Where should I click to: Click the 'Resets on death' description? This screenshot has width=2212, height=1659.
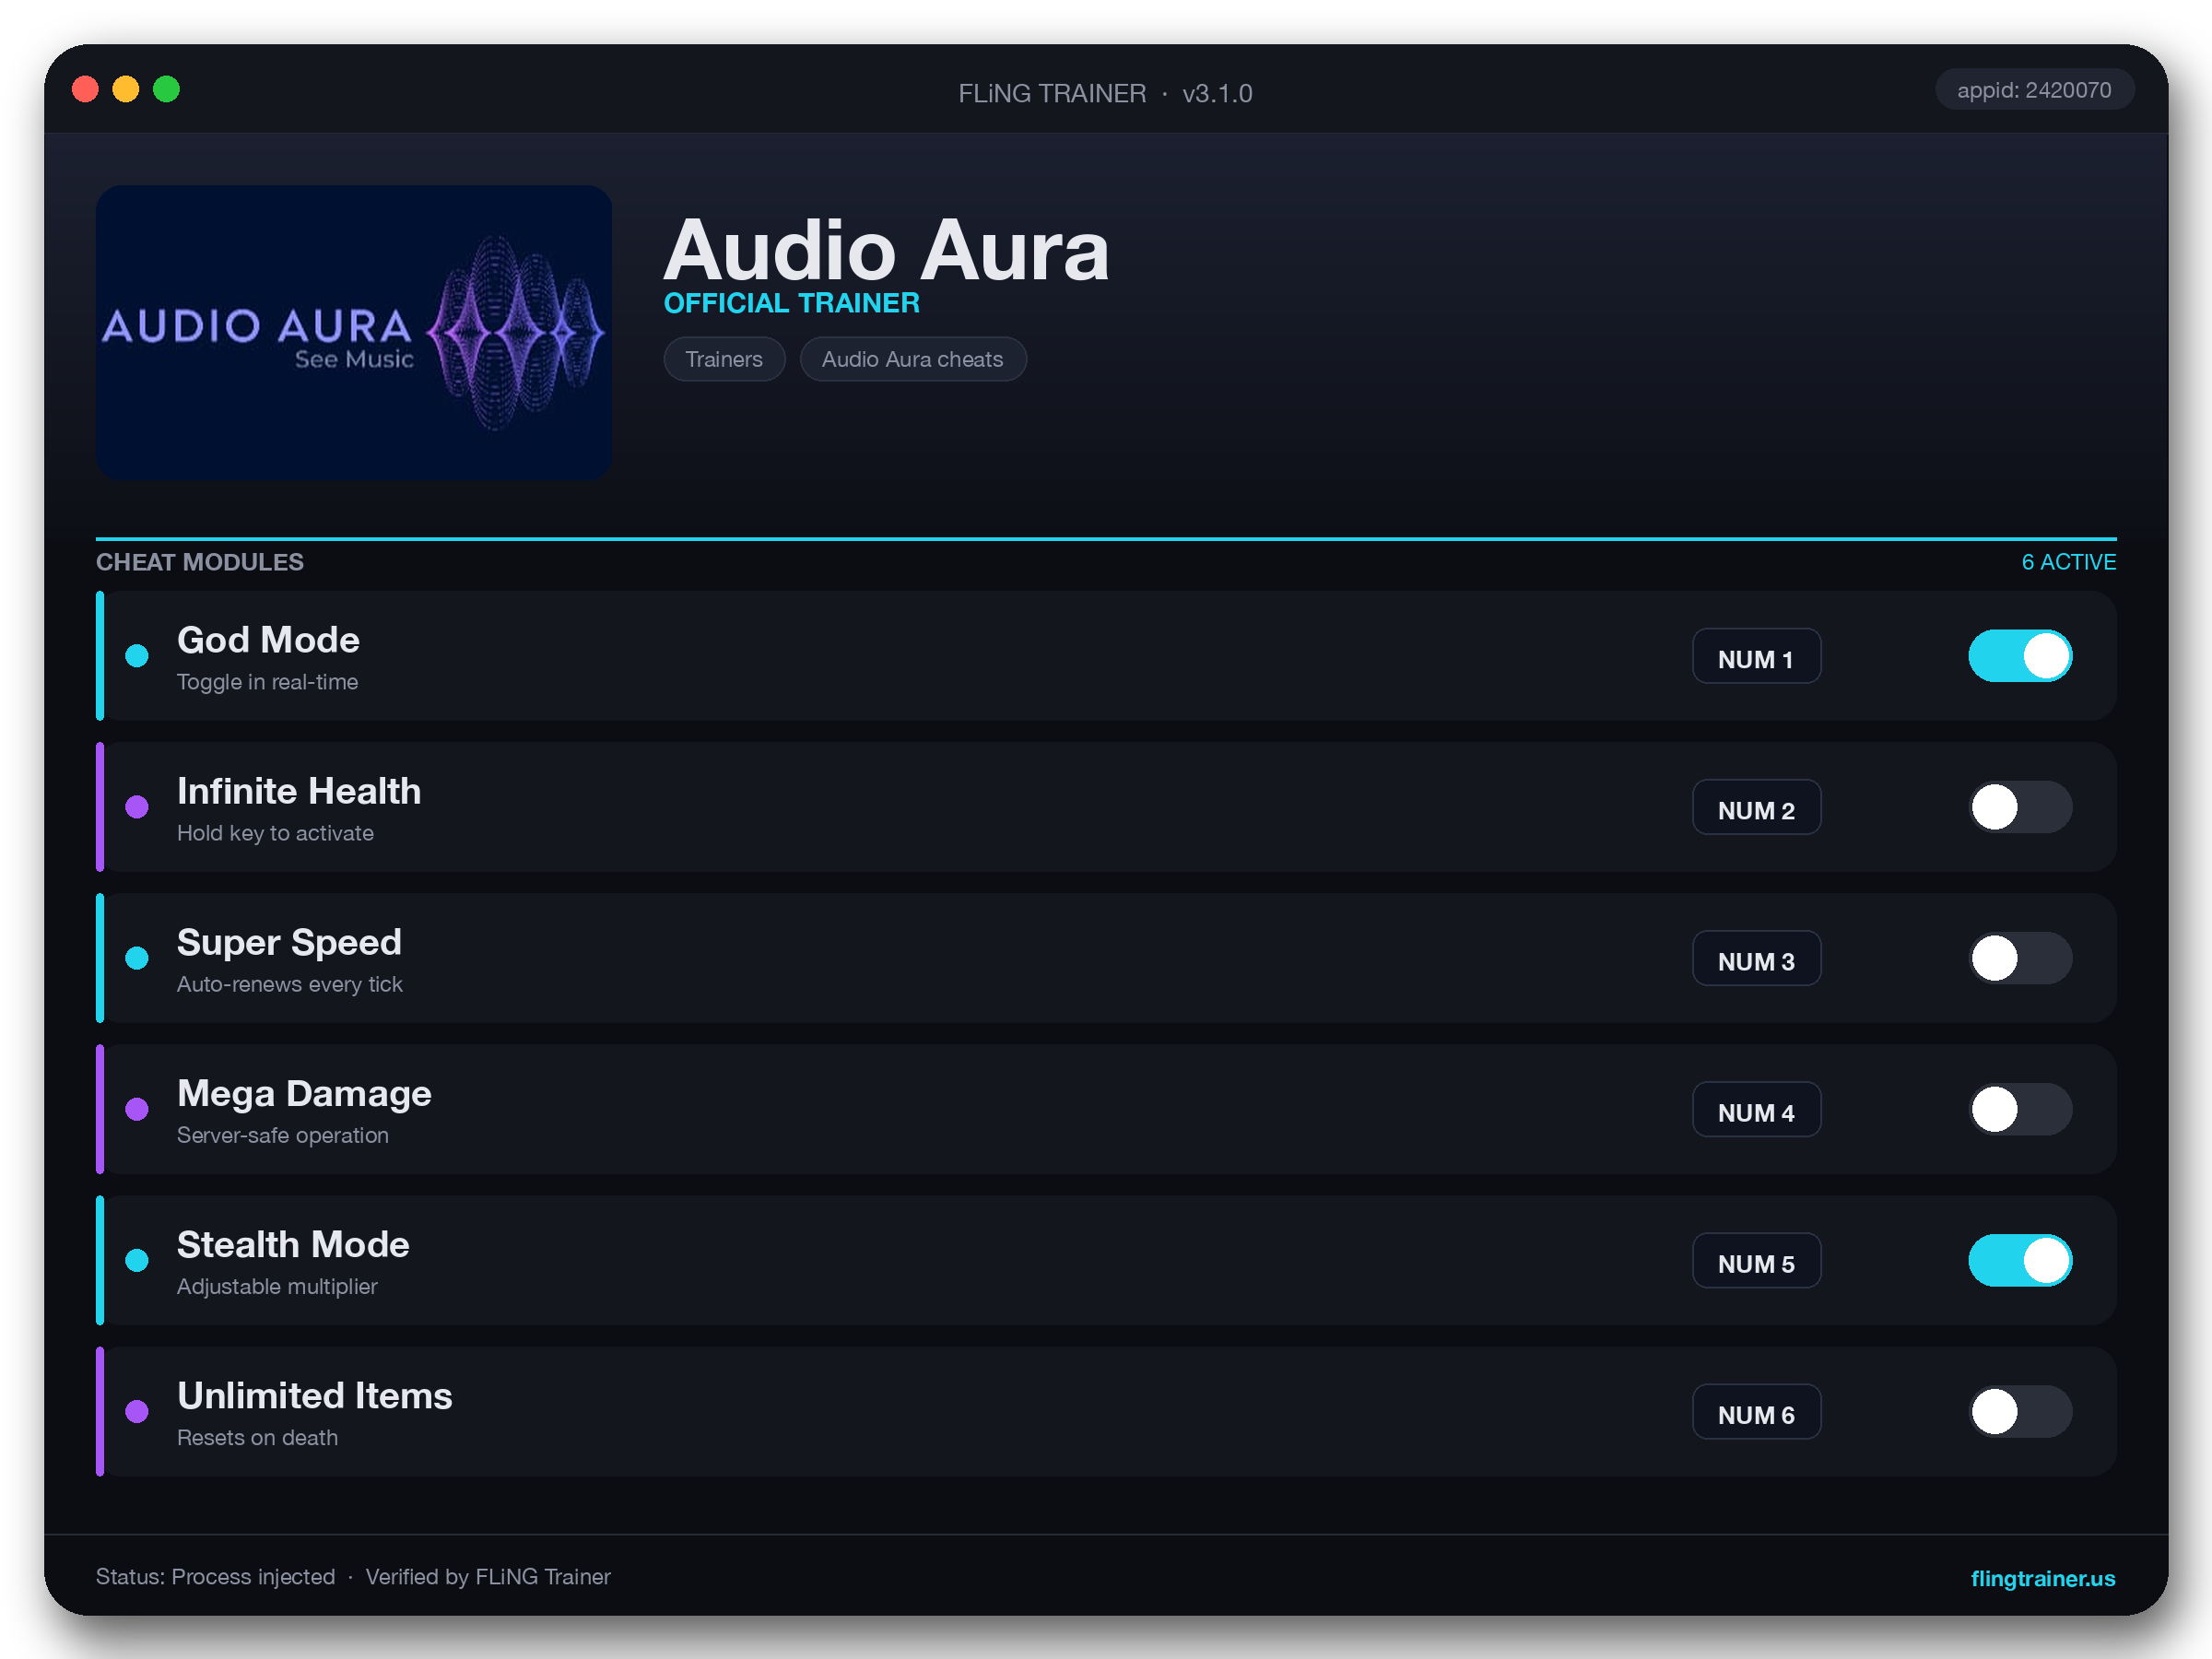tap(257, 1437)
